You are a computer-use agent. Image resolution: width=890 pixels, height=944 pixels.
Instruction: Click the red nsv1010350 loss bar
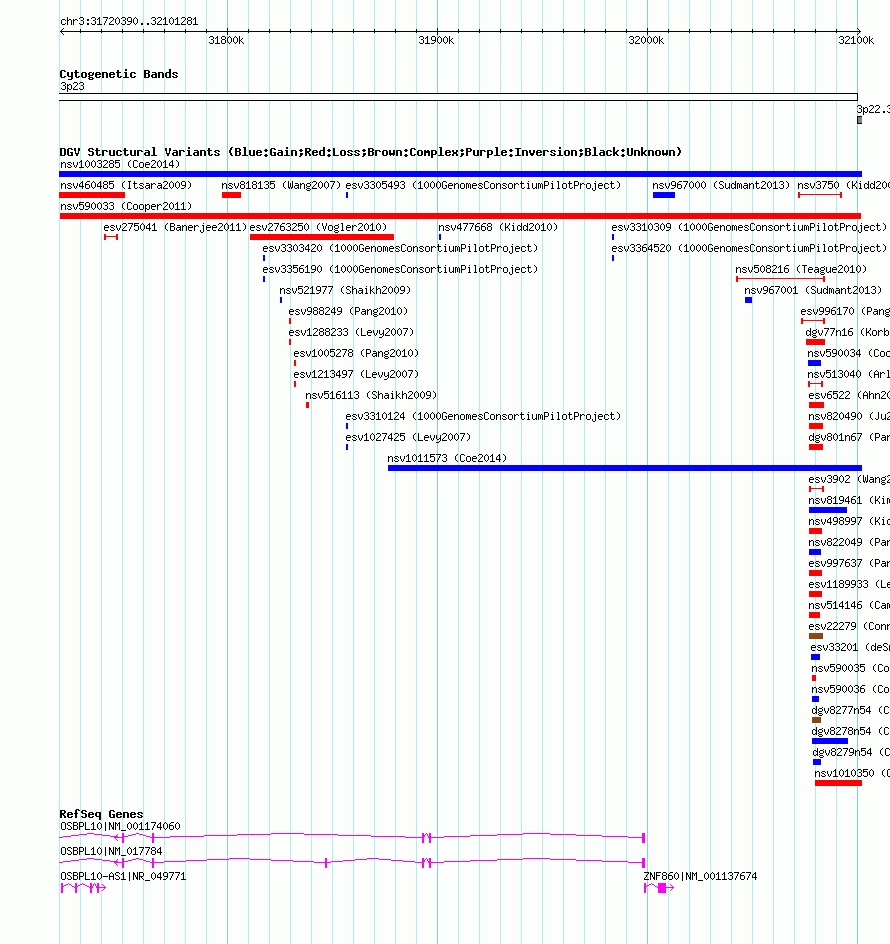point(838,783)
